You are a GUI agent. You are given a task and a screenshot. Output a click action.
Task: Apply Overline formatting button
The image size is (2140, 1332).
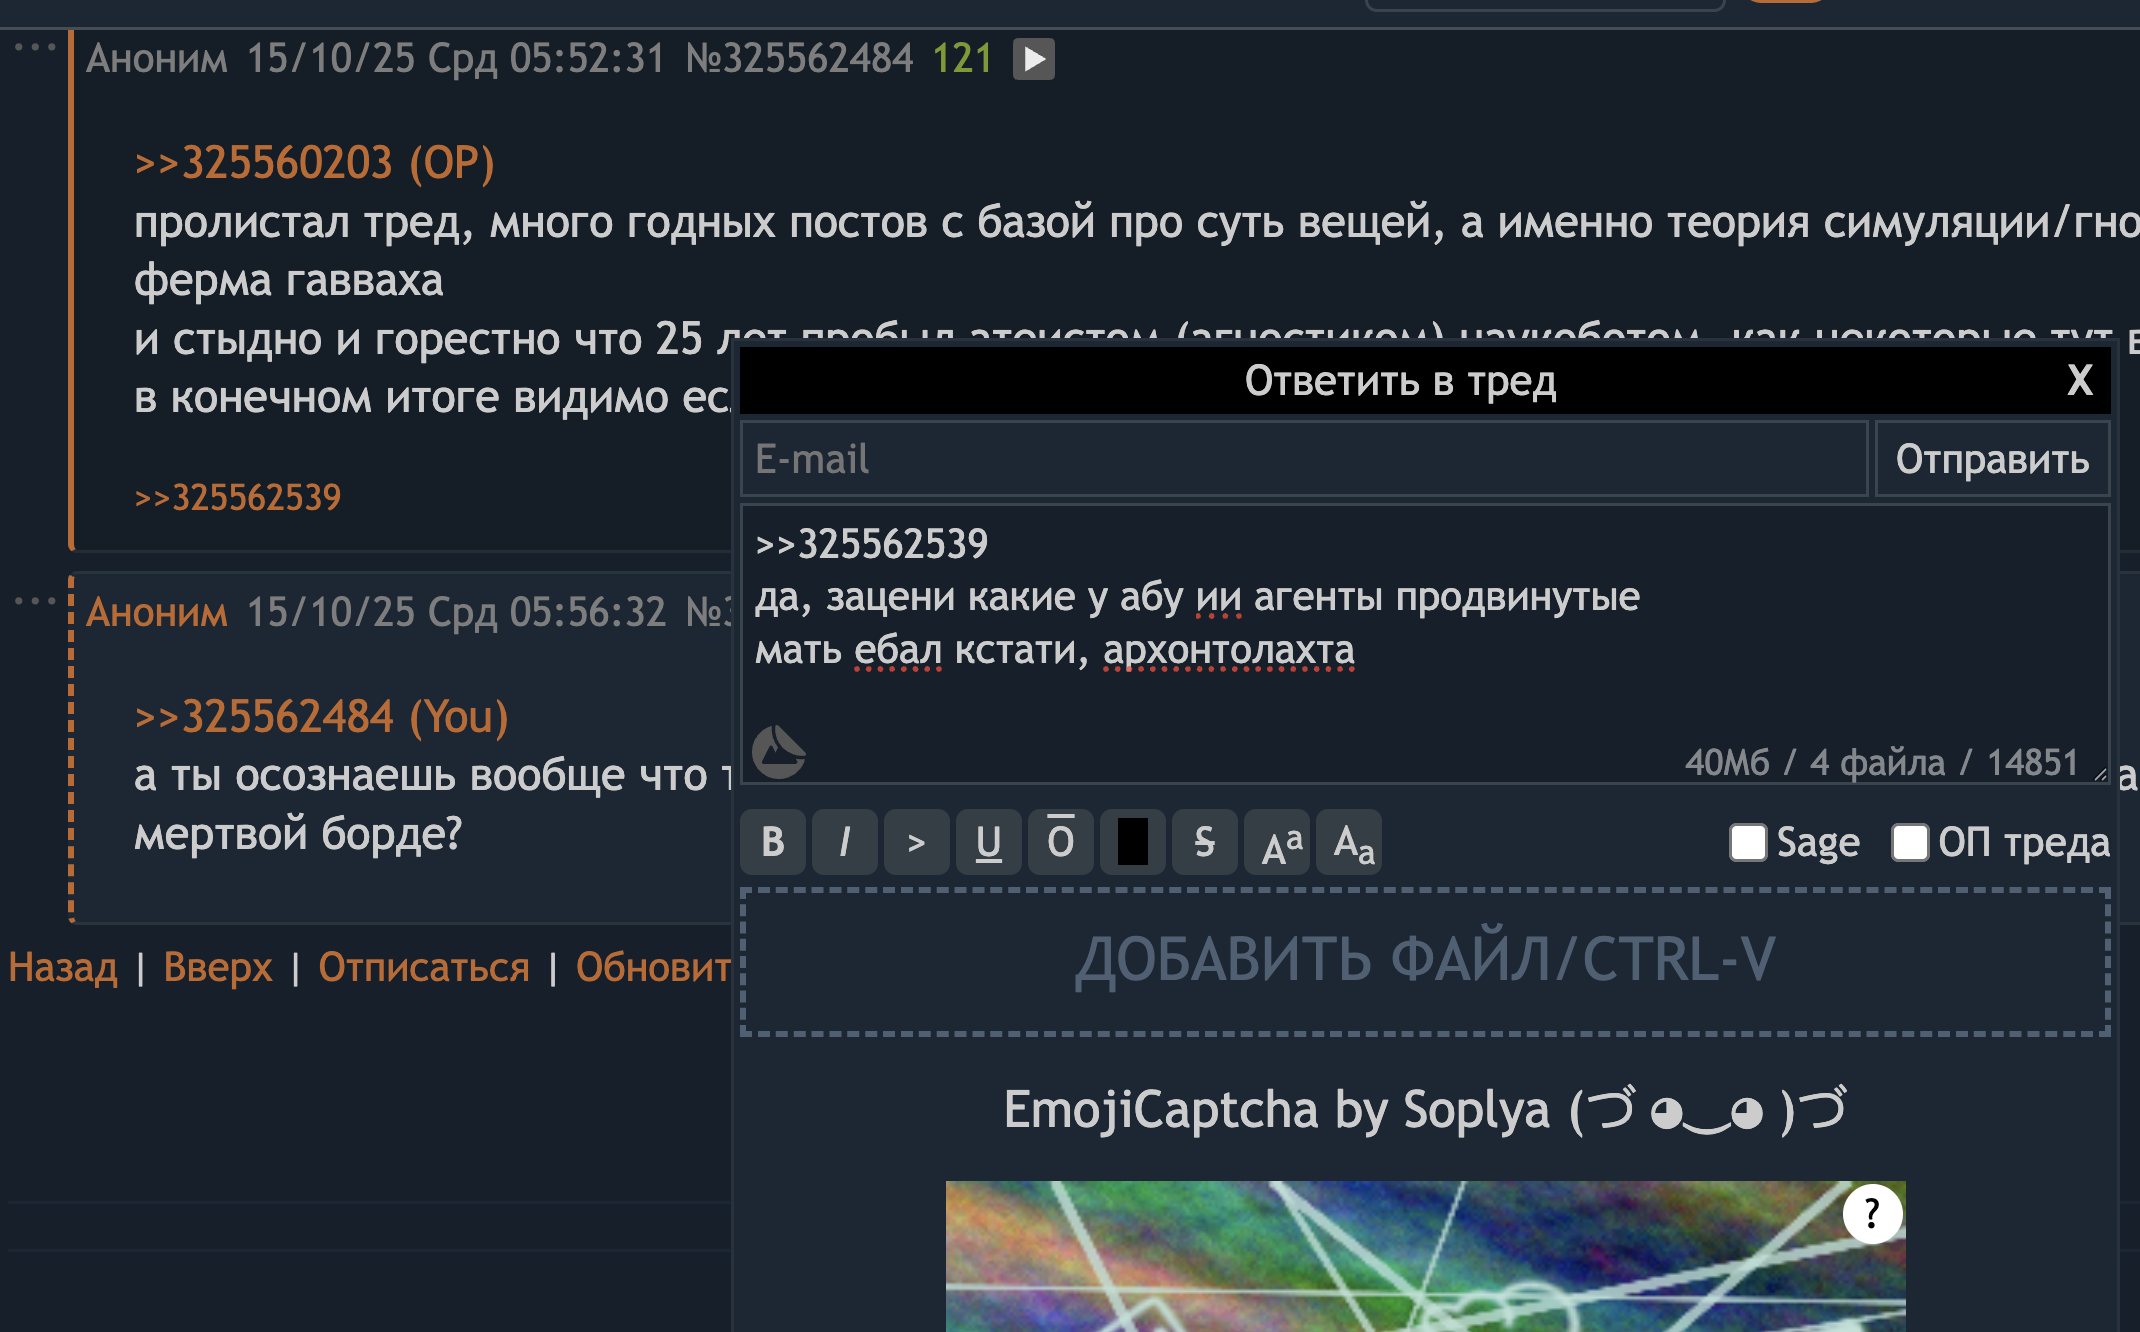[1060, 842]
